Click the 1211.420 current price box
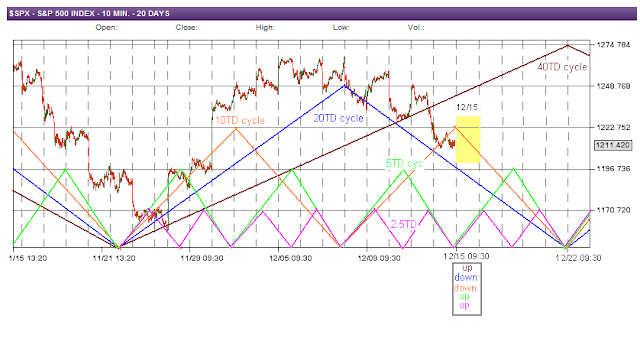Screen dimensions: 640x364 coord(613,145)
